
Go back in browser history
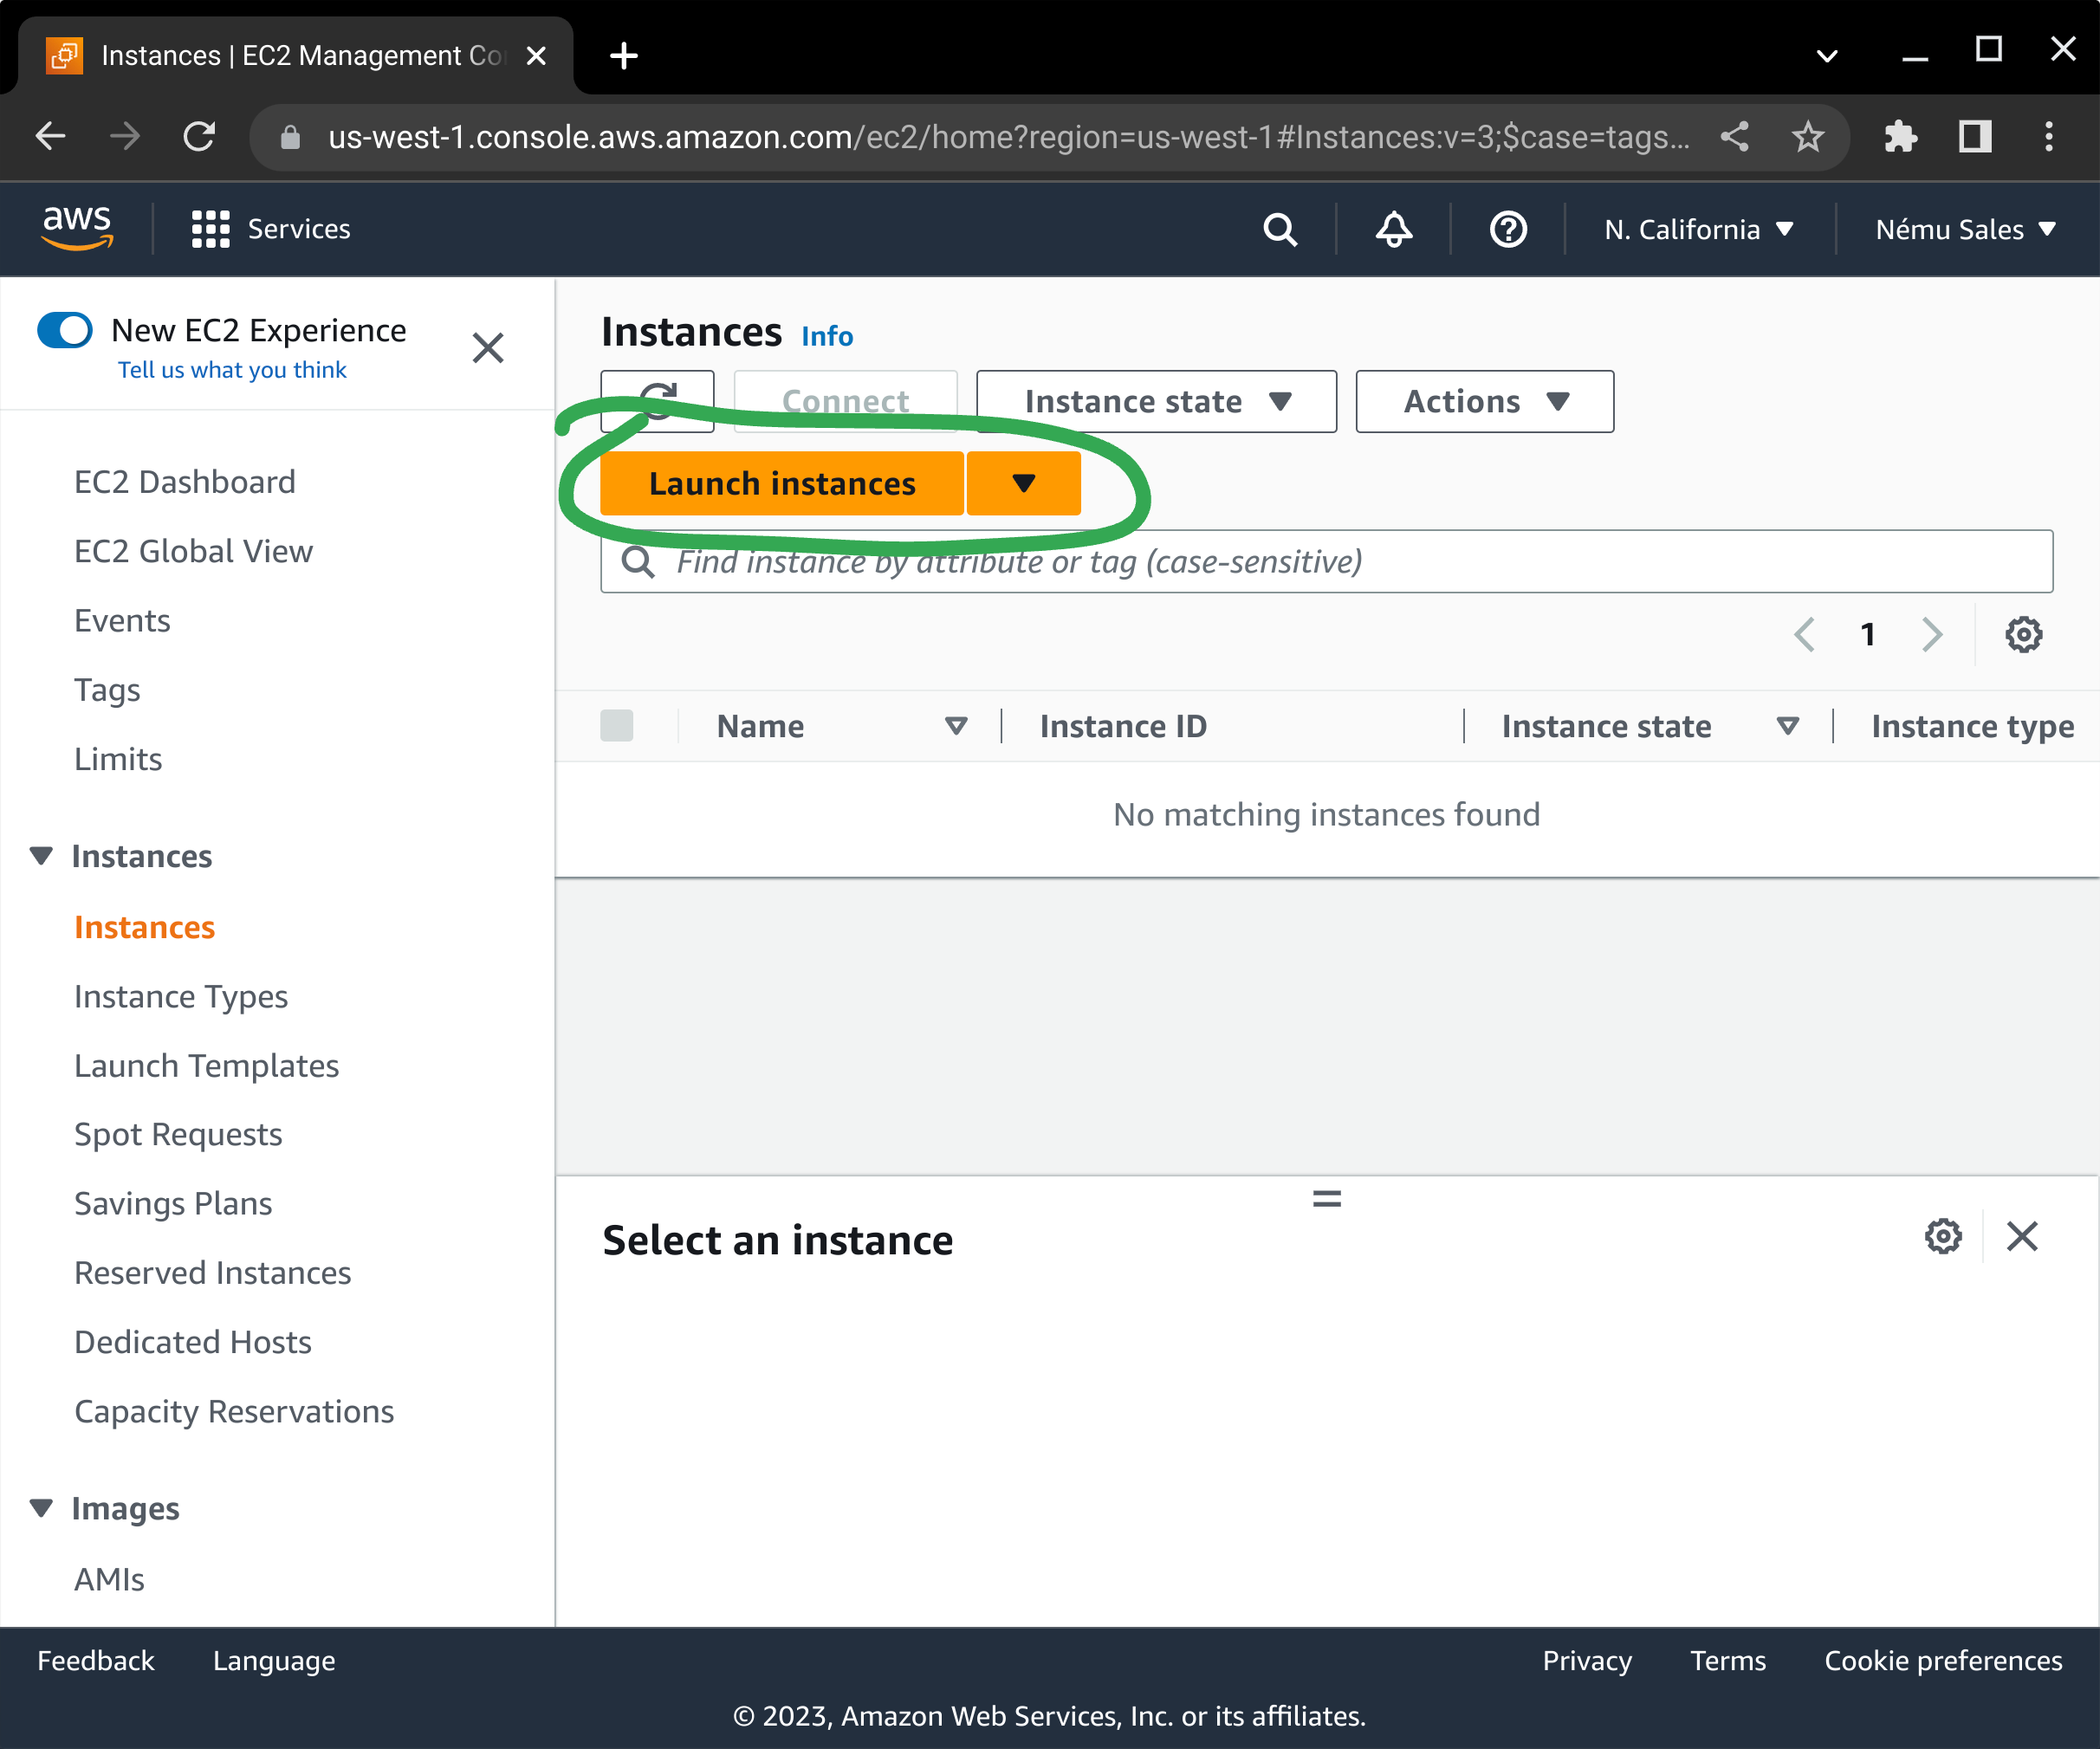[50, 137]
